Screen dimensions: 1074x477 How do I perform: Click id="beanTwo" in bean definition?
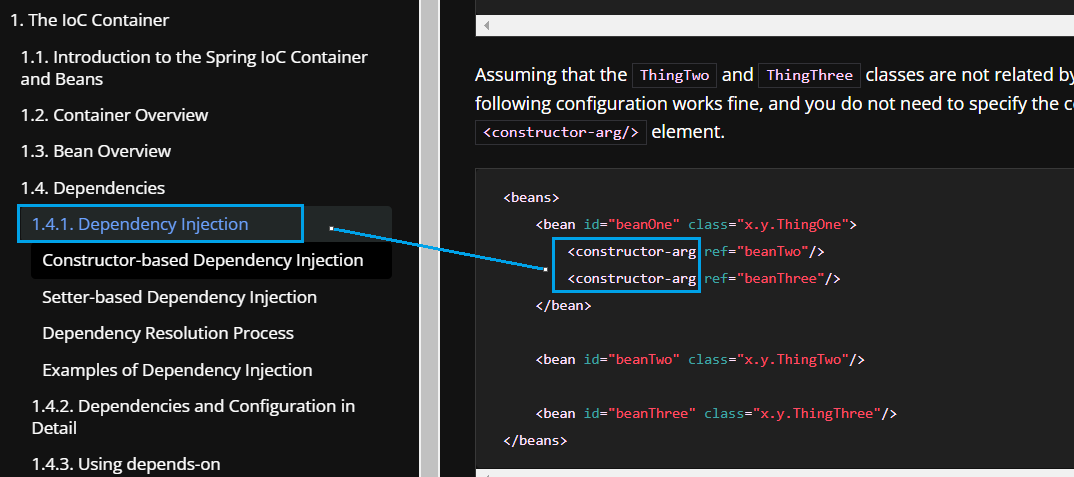pos(632,360)
